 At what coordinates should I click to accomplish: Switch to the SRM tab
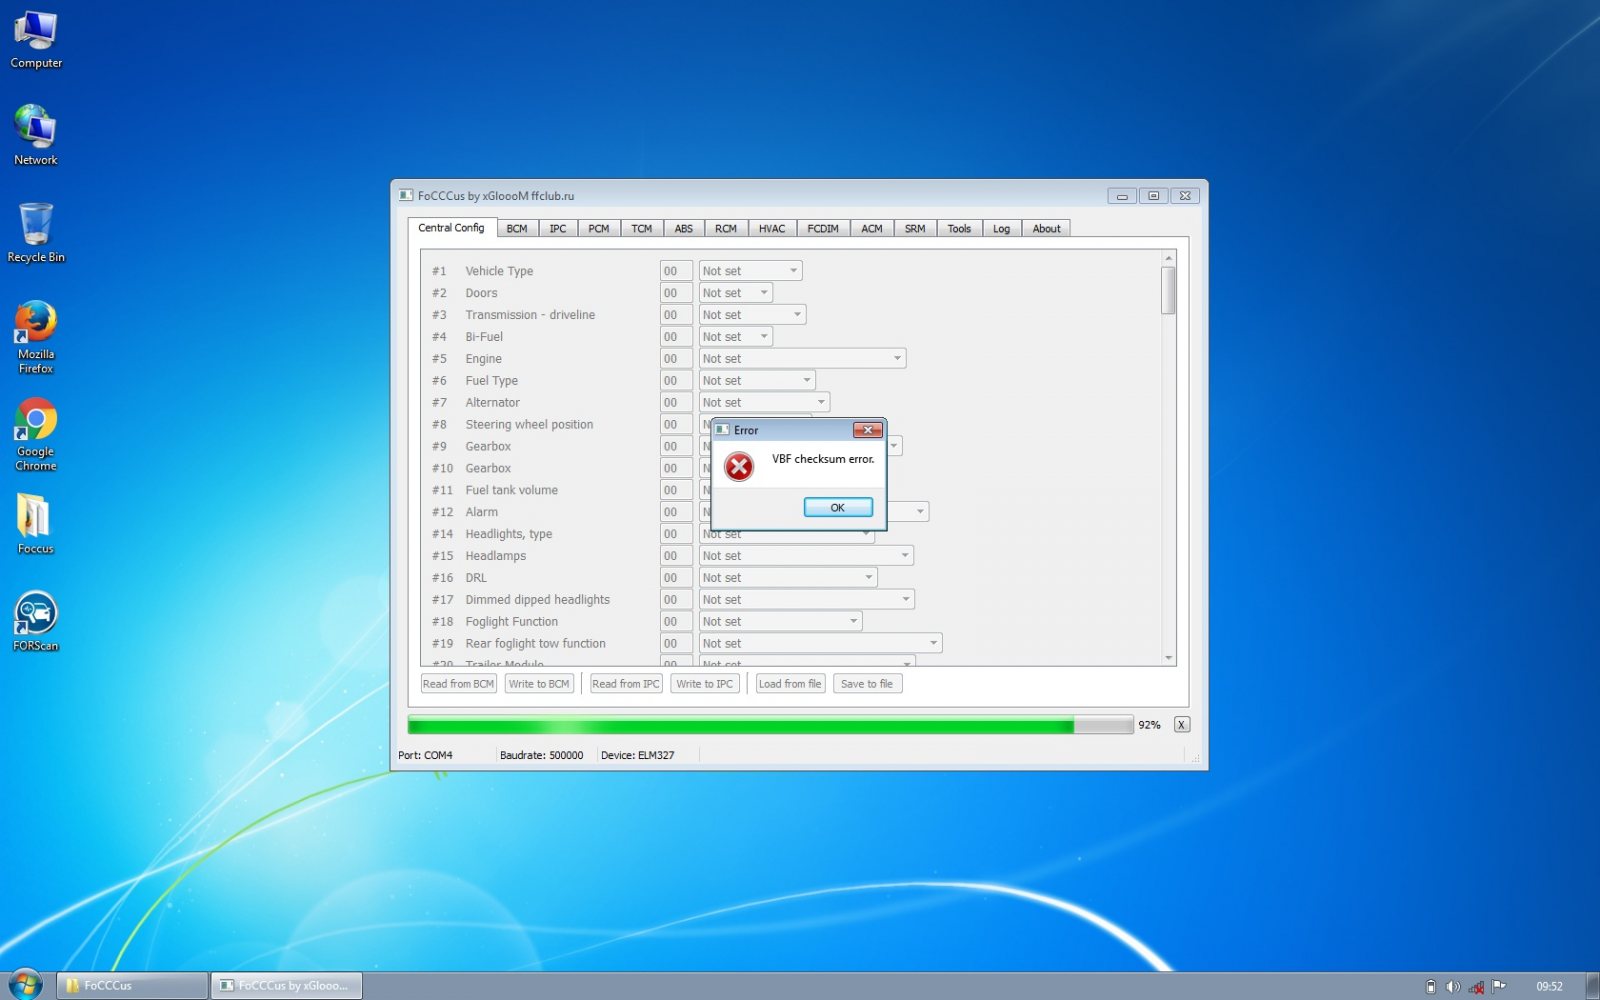coord(915,229)
